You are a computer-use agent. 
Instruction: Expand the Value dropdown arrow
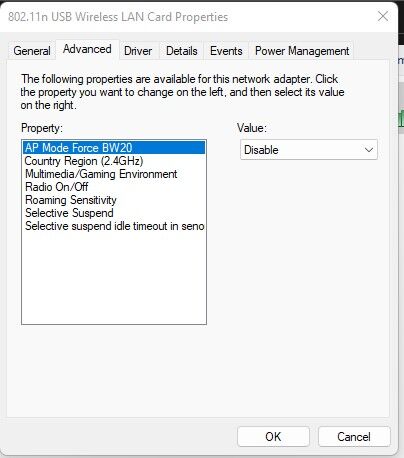click(x=369, y=150)
